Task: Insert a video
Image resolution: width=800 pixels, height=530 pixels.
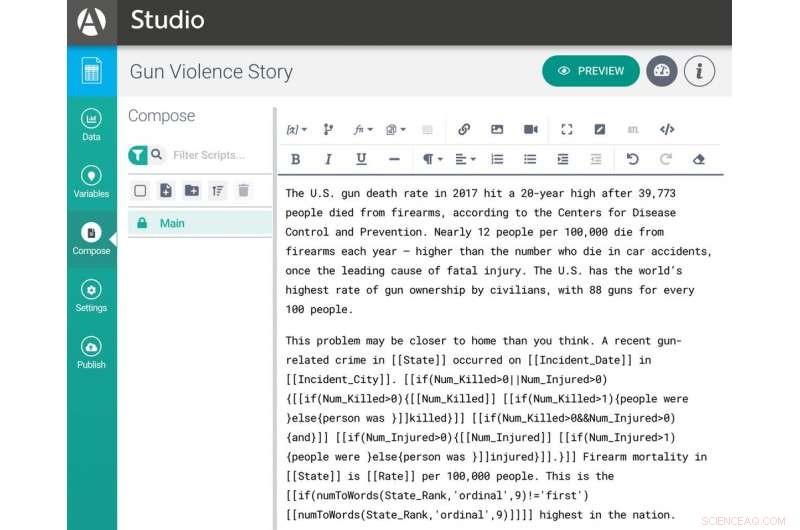Action: coord(531,129)
